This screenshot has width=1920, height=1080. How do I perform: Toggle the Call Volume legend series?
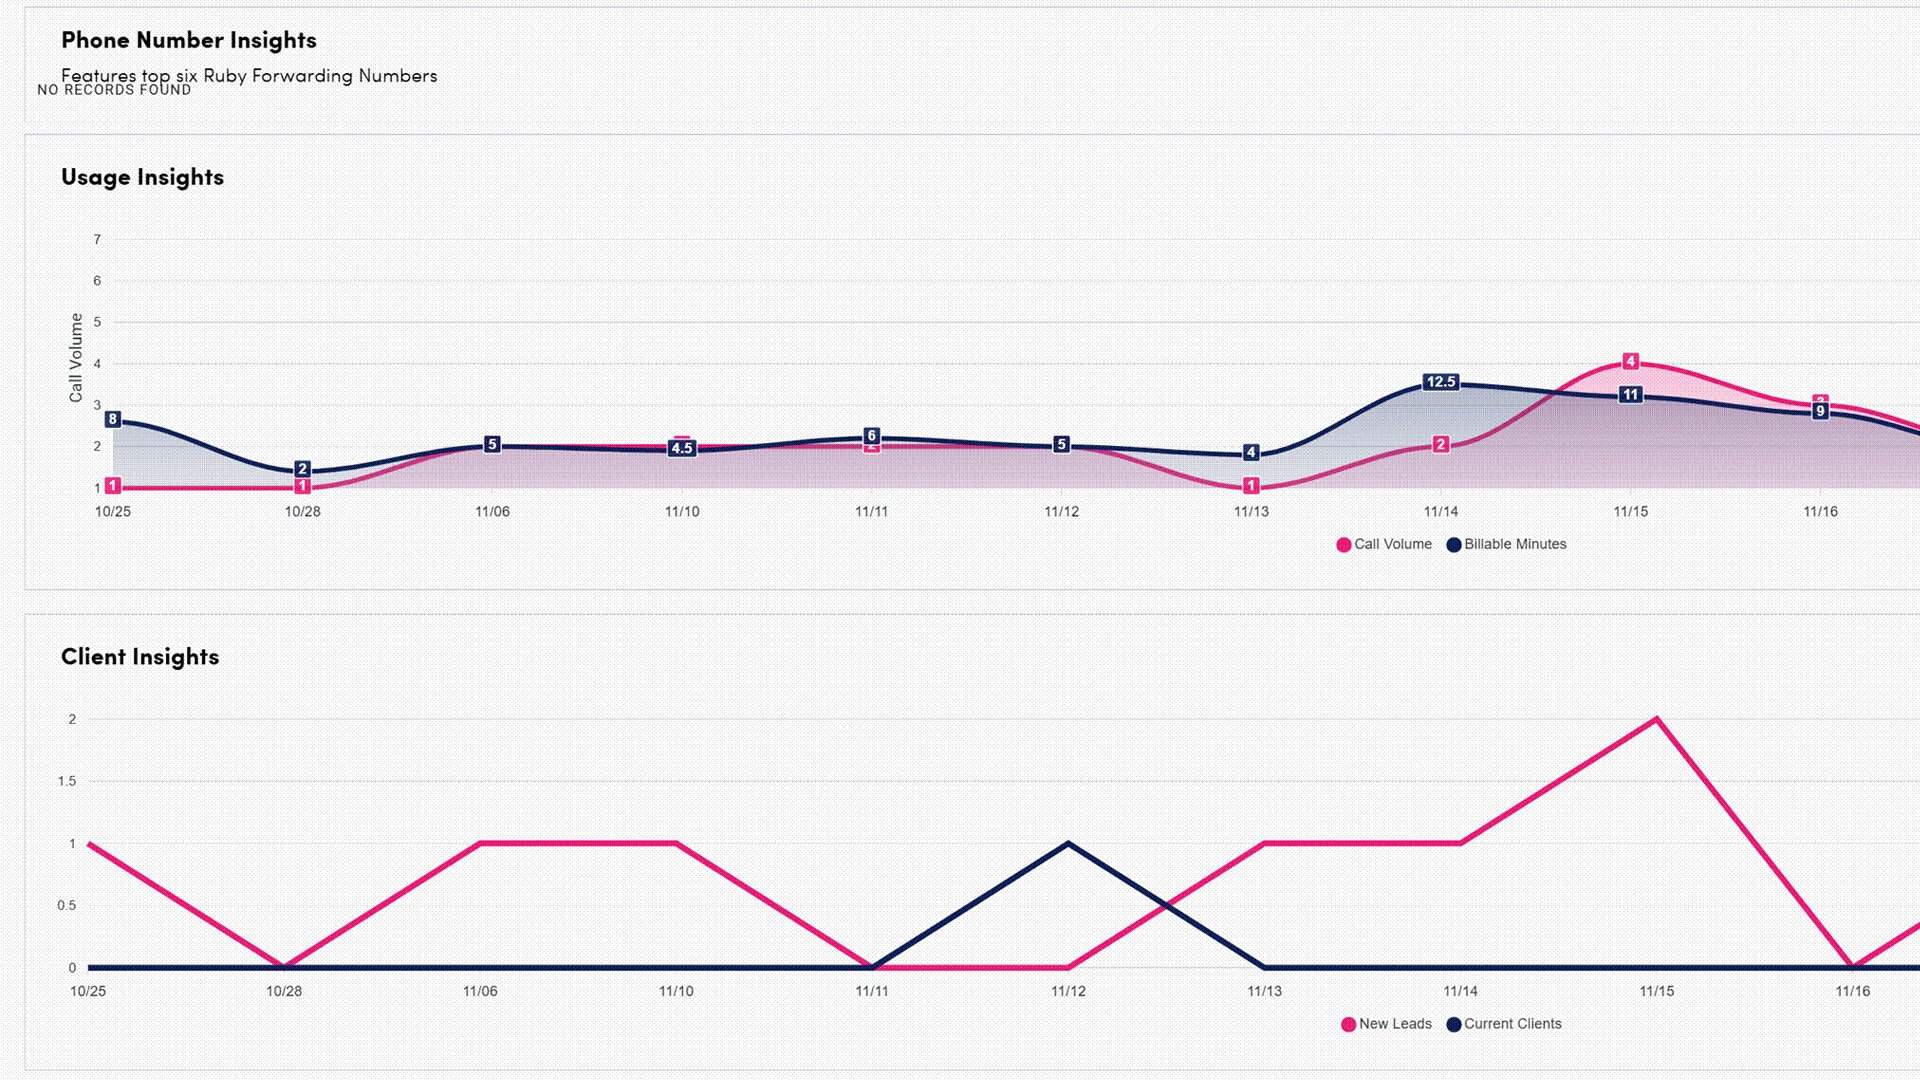[x=1383, y=545]
